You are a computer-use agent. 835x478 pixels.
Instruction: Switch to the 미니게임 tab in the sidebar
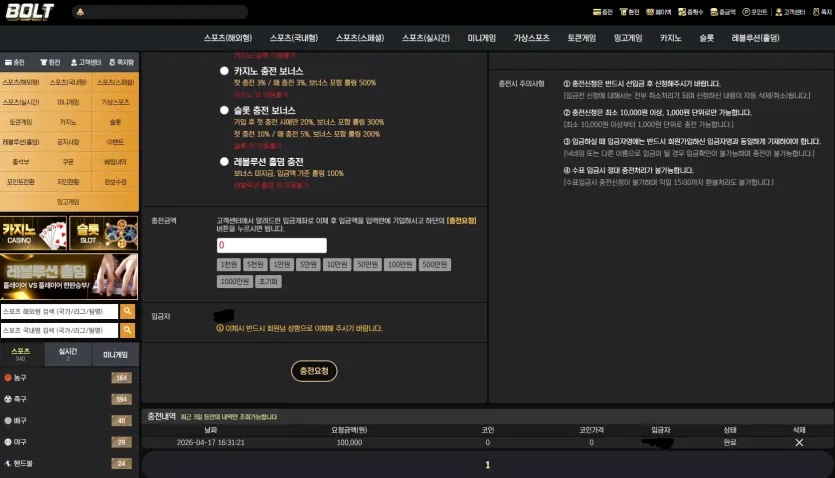click(x=115, y=355)
